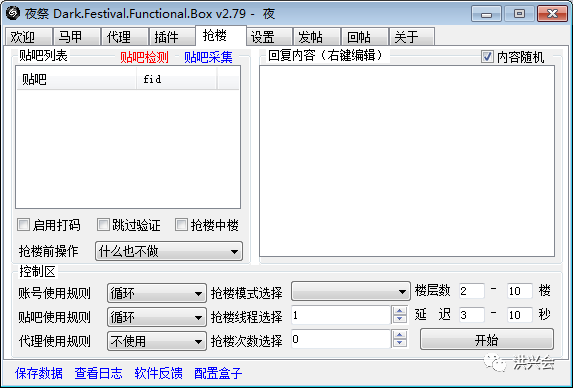The height and width of the screenshot is (388, 573).
Task: Open the 回帖 tab
Action: click(365, 37)
